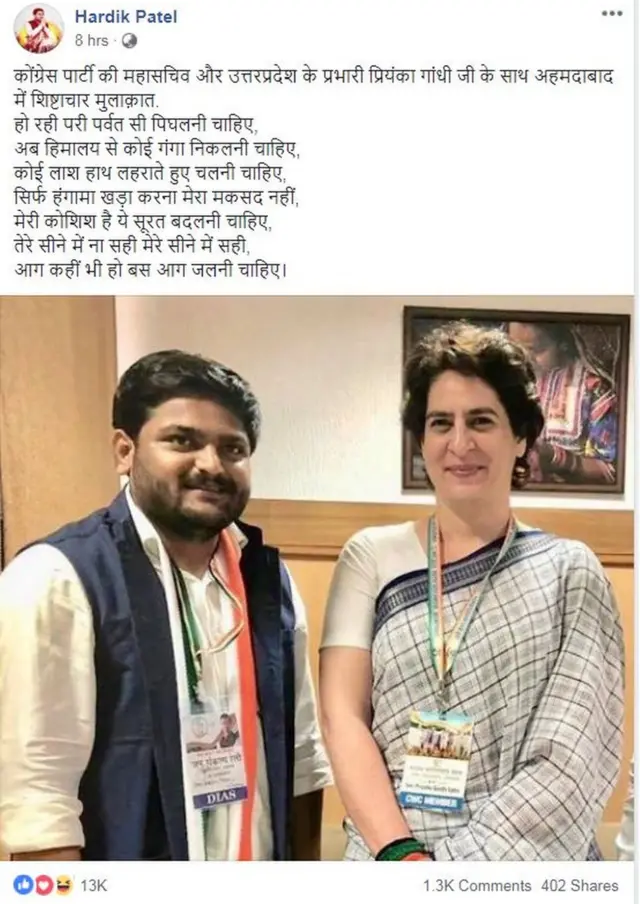Visit the Hardik Patel profile name link
This screenshot has width=640, height=904.
126,17
